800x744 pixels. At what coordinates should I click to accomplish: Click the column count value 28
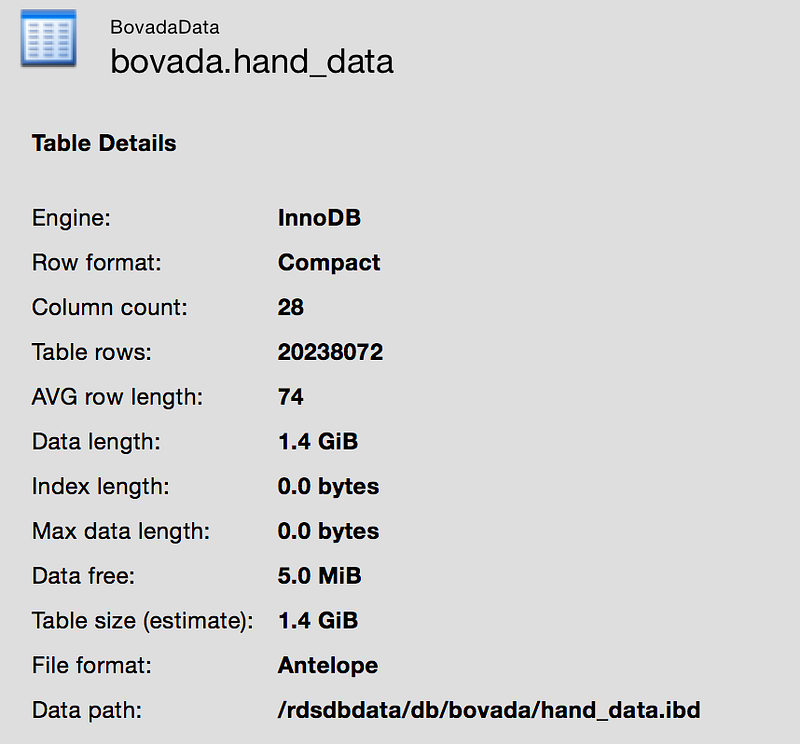[x=291, y=307]
